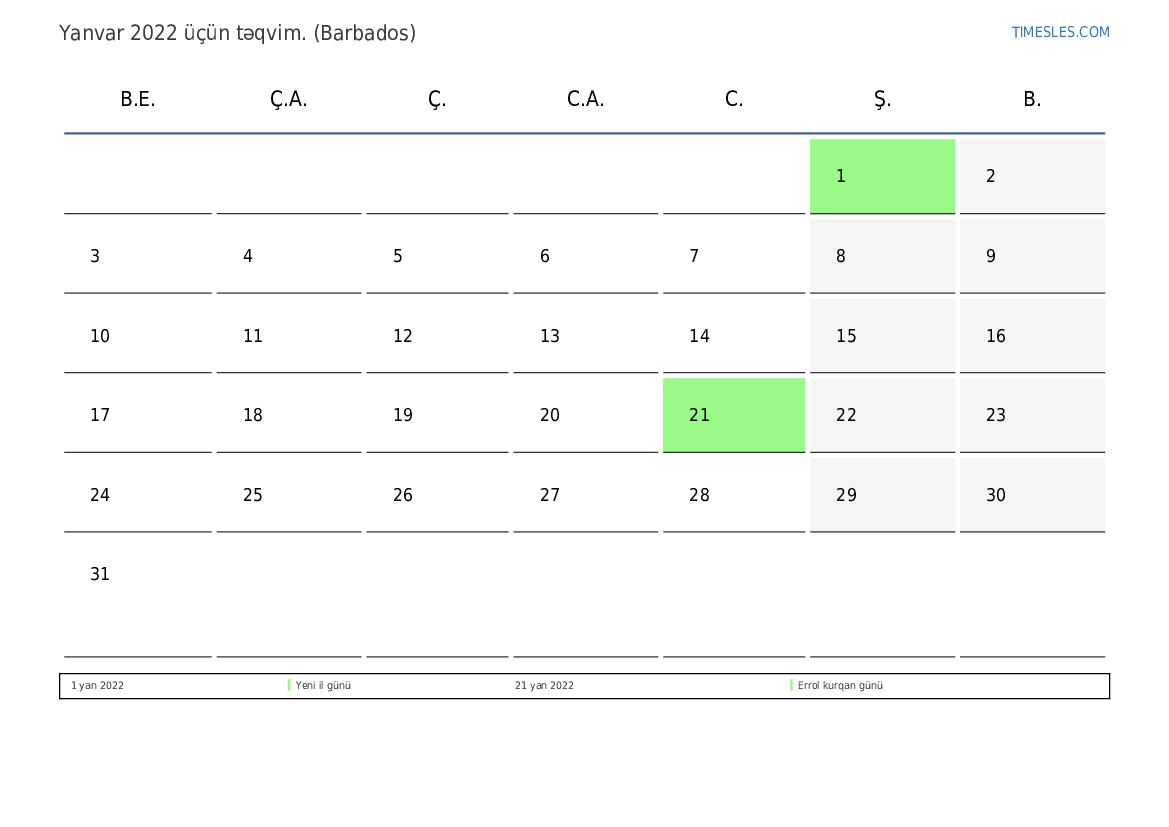This screenshot has width=1169, height=827.
Task: Click the Yeni il günü legend label
Action: coord(323,686)
